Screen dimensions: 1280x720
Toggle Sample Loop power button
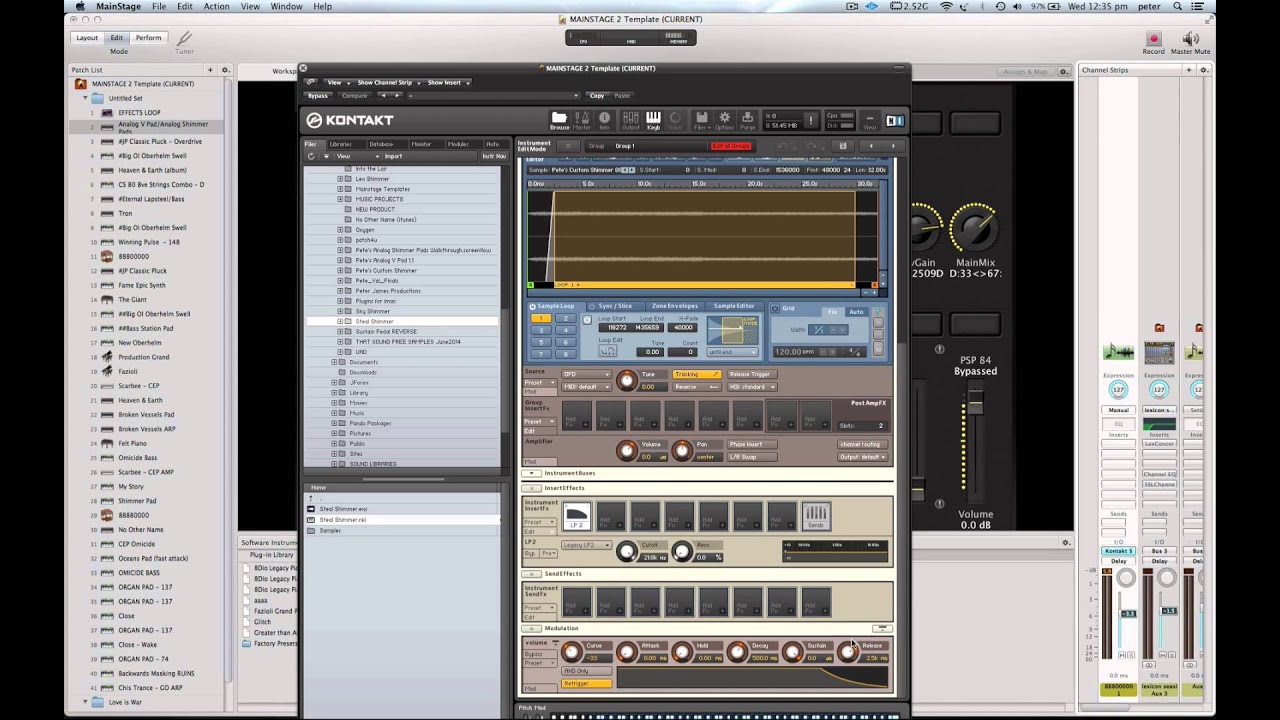(533, 306)
